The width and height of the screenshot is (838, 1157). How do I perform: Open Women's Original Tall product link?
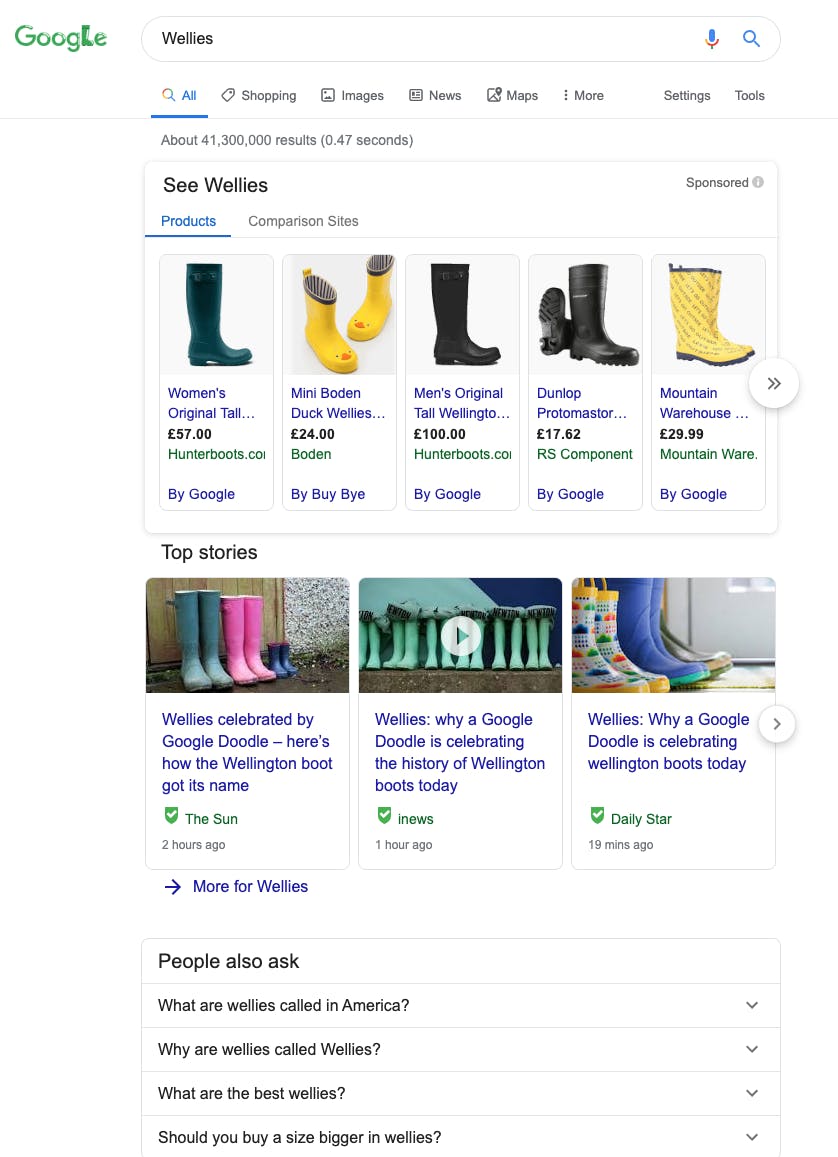(212, 403)
